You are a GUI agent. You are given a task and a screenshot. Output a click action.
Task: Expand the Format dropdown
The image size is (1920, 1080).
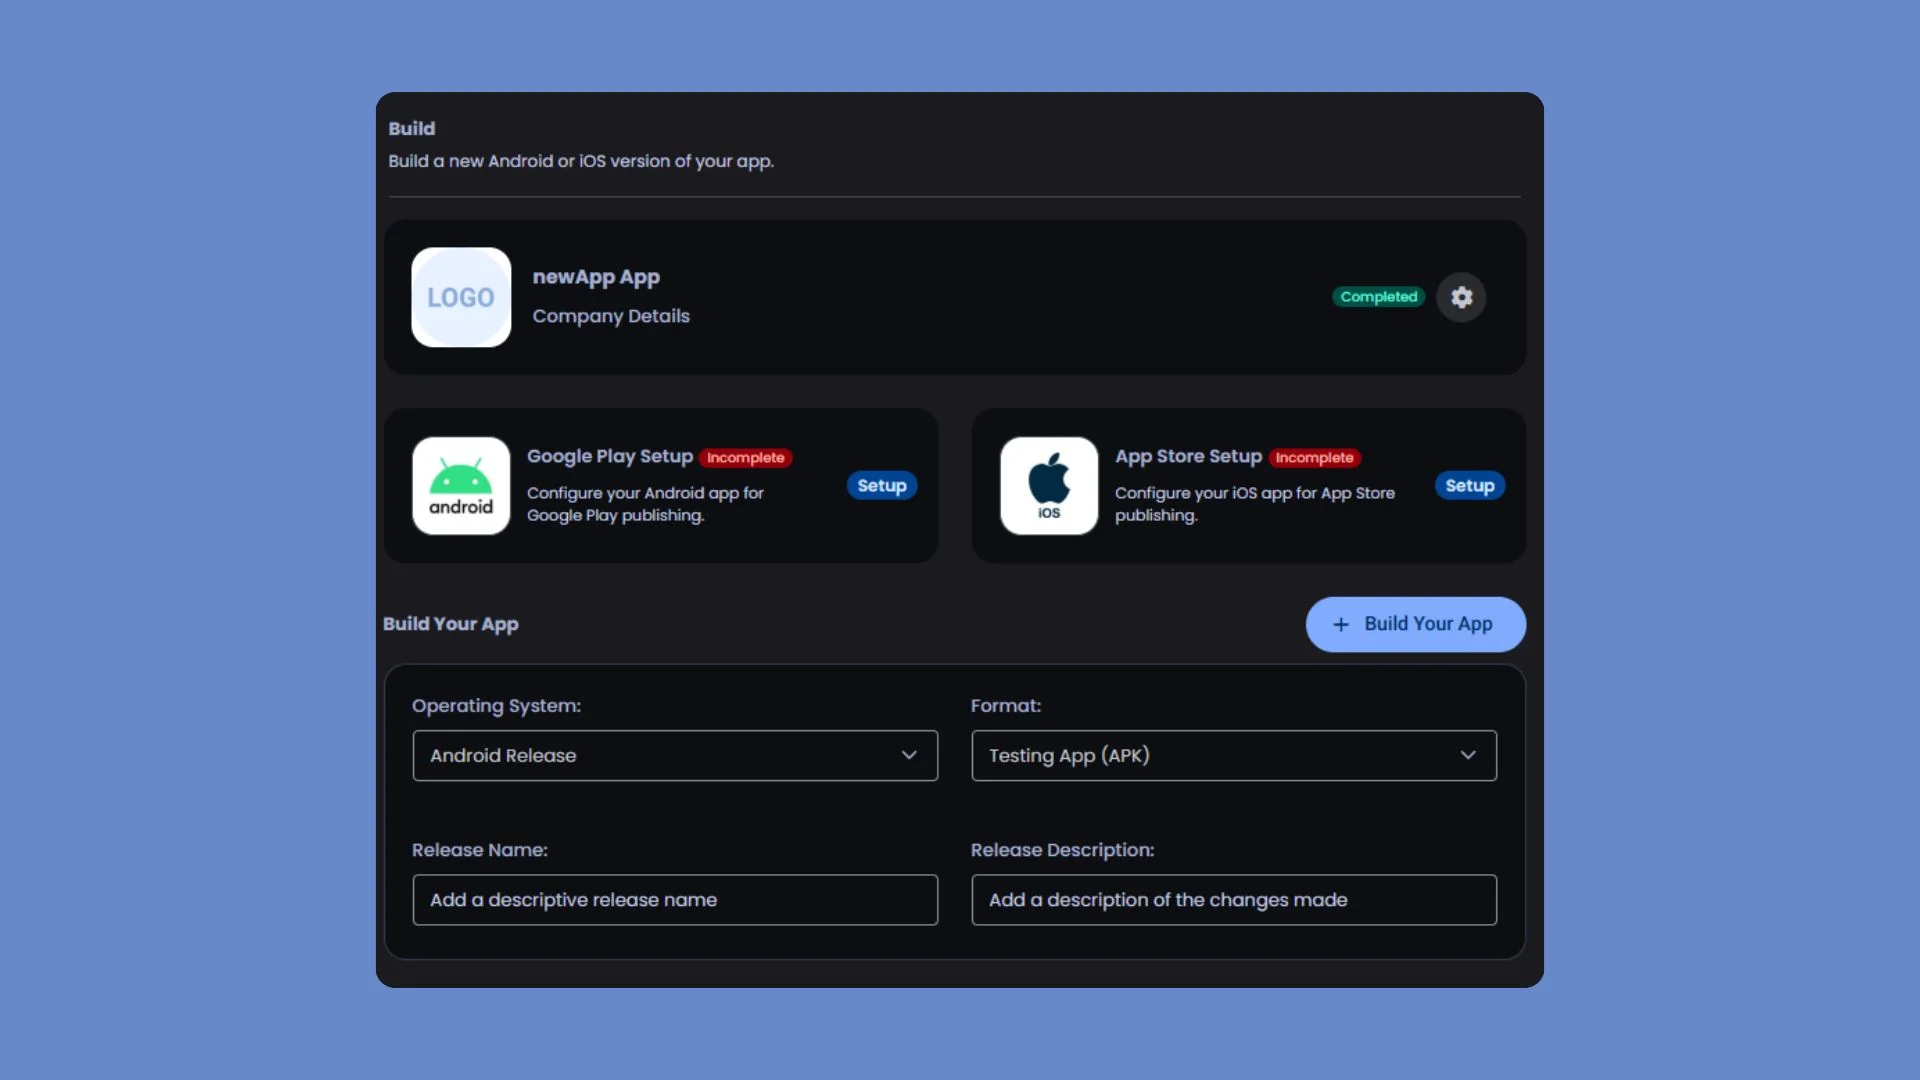(x=1233, y=756)
